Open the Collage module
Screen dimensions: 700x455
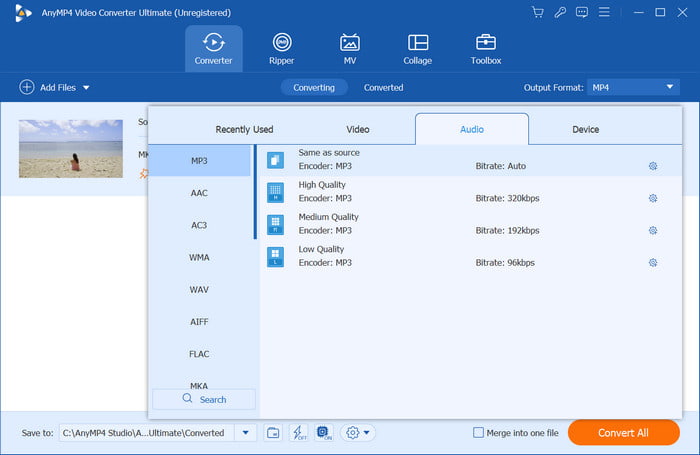pyautogui.click(x=417, y=49)
